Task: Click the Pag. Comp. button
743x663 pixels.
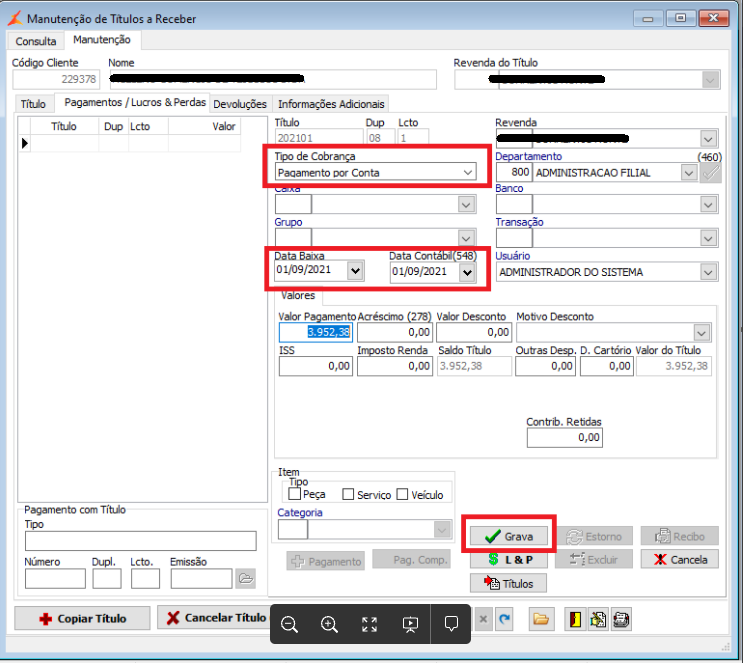Action: pos(411,560)
